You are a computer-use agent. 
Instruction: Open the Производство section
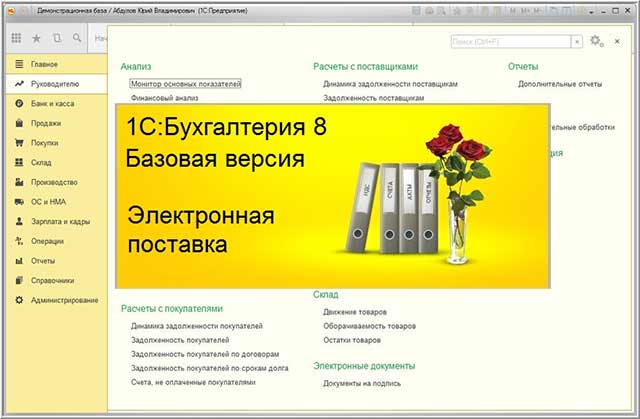click(x=57, y=182)
